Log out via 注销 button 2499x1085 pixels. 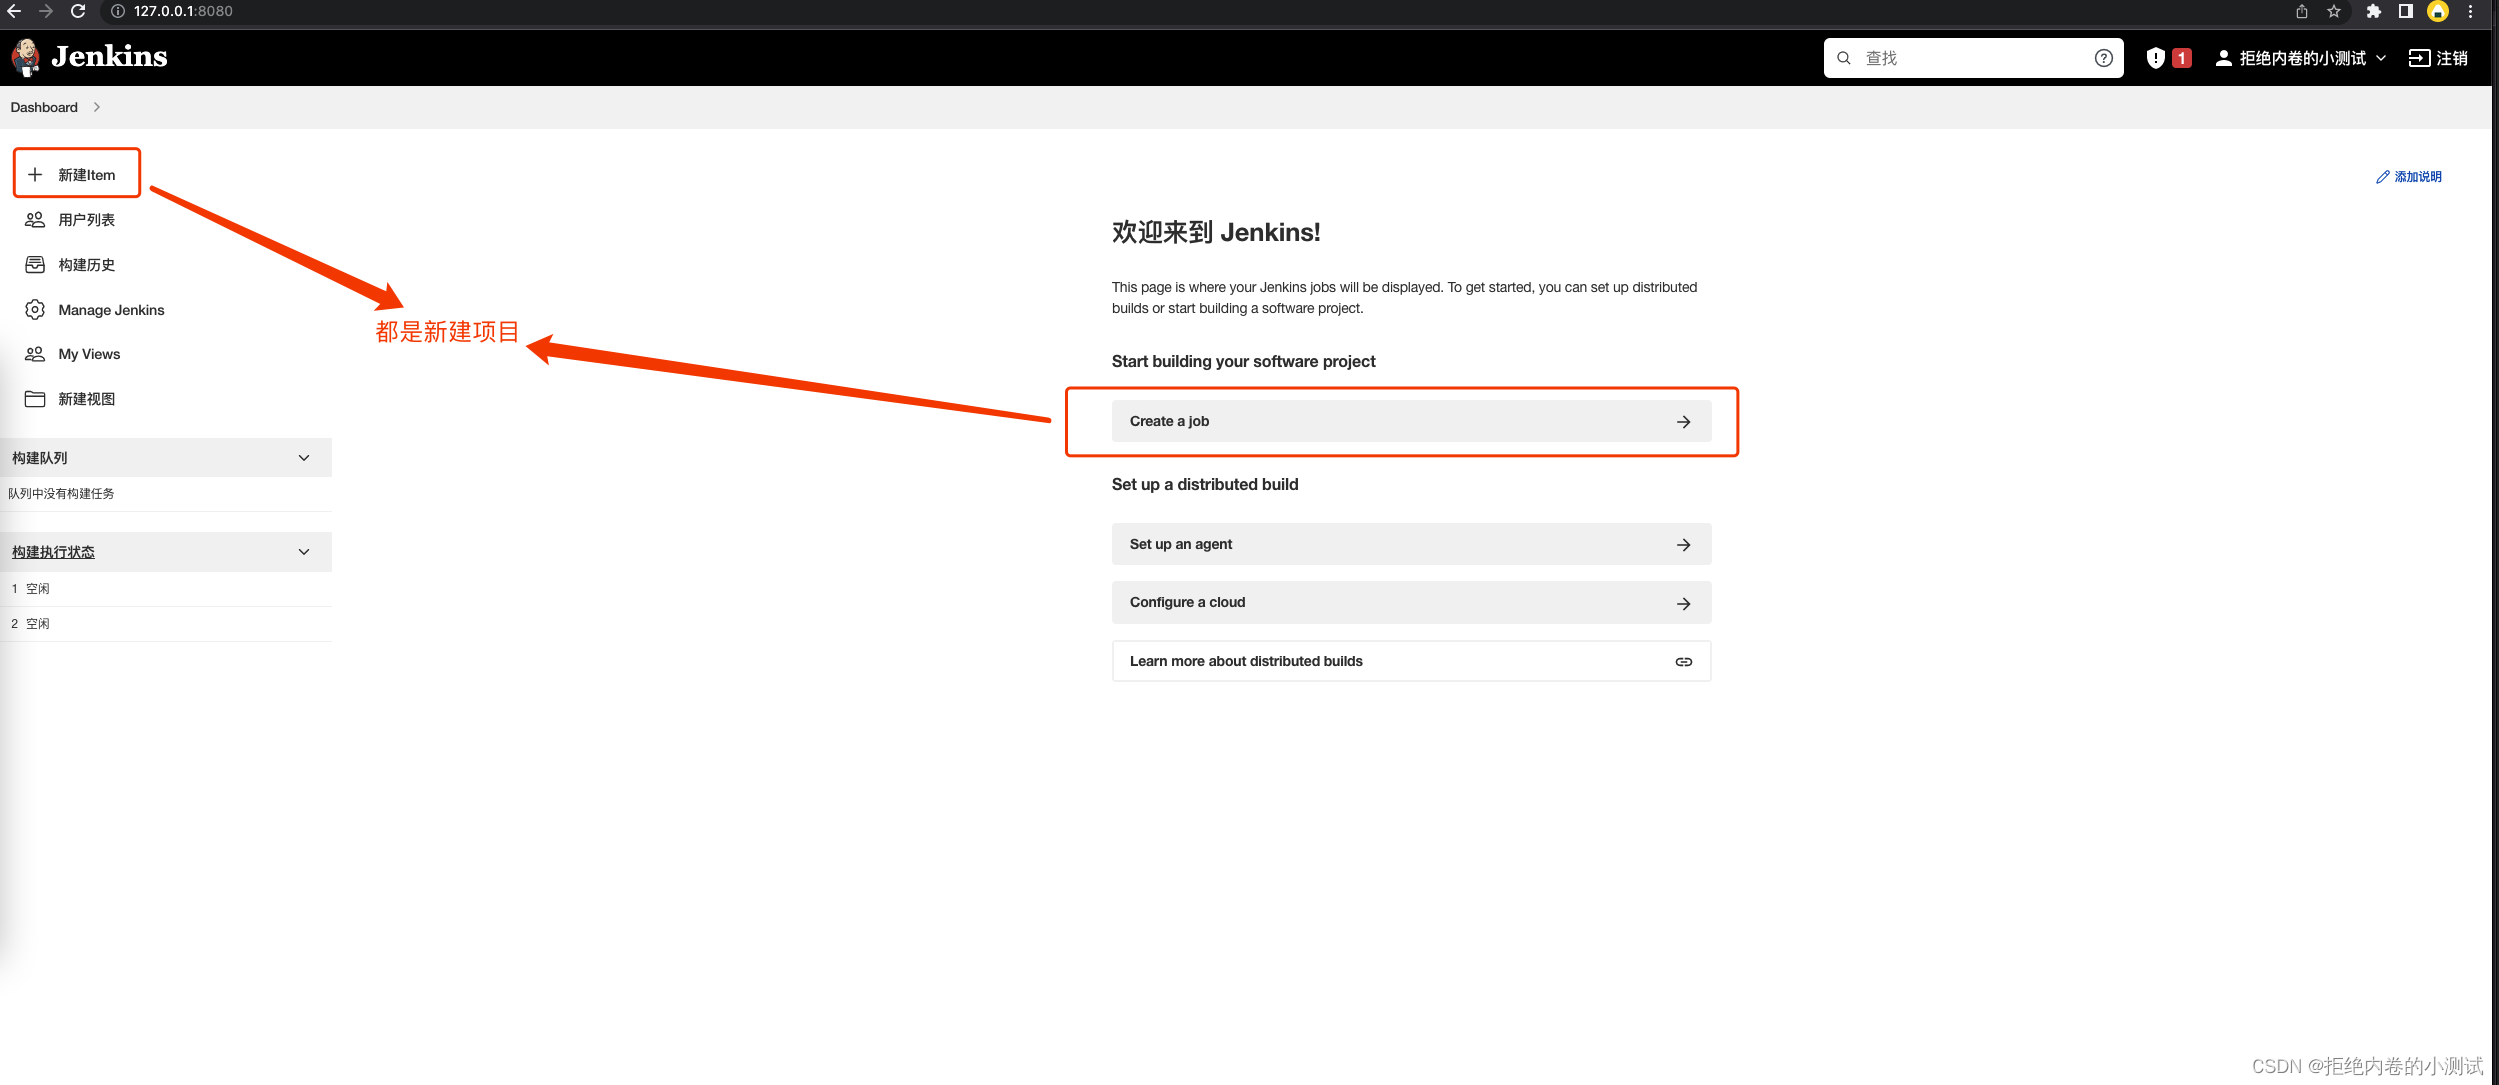click(x=2438, y=58)
